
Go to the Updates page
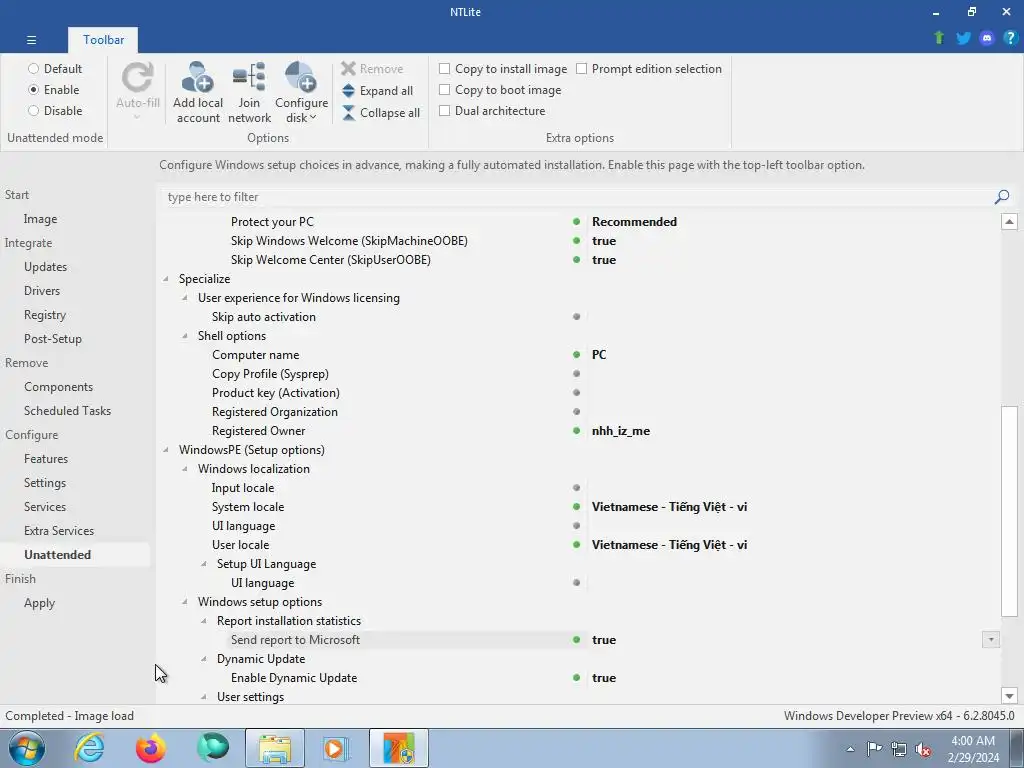pos(45,267)
